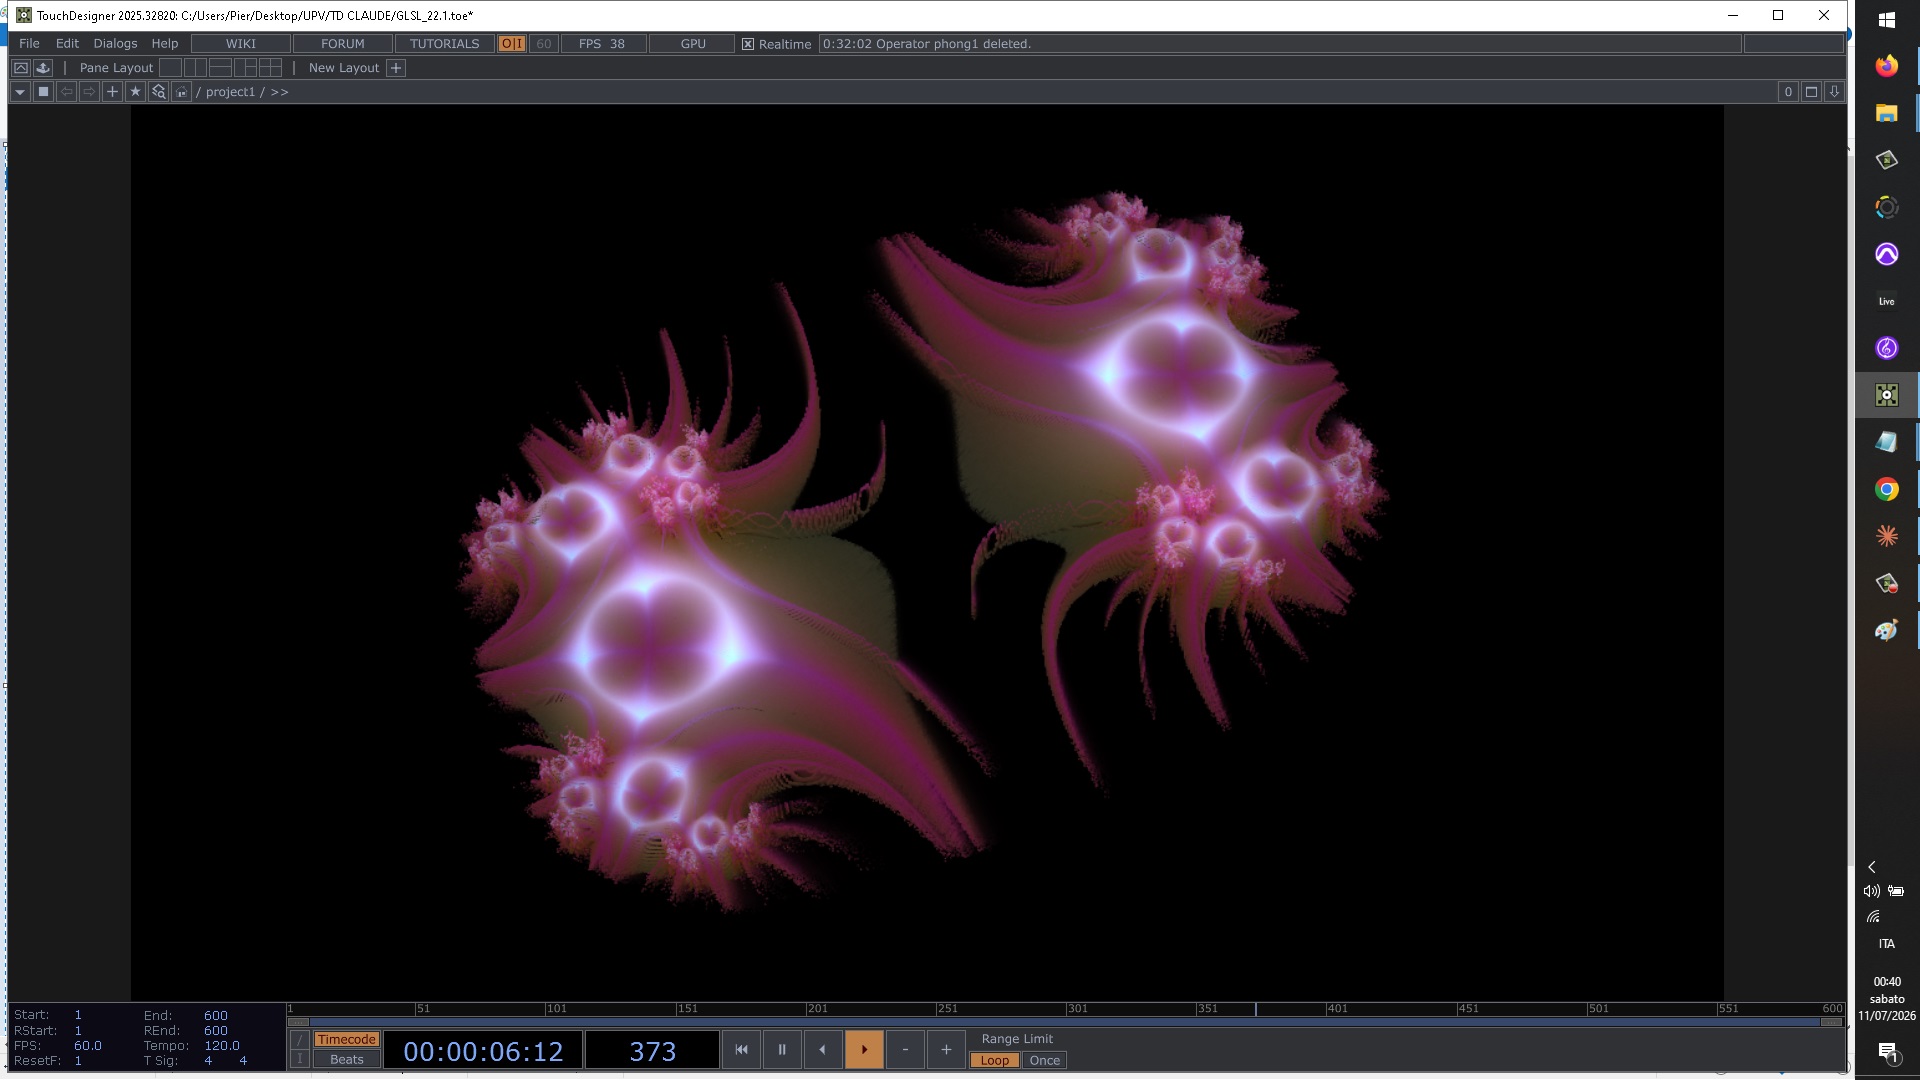The image size is (1920, 1080).
Task: Toggle the Realtime checkbox
Action: click(x=748, y=44)
